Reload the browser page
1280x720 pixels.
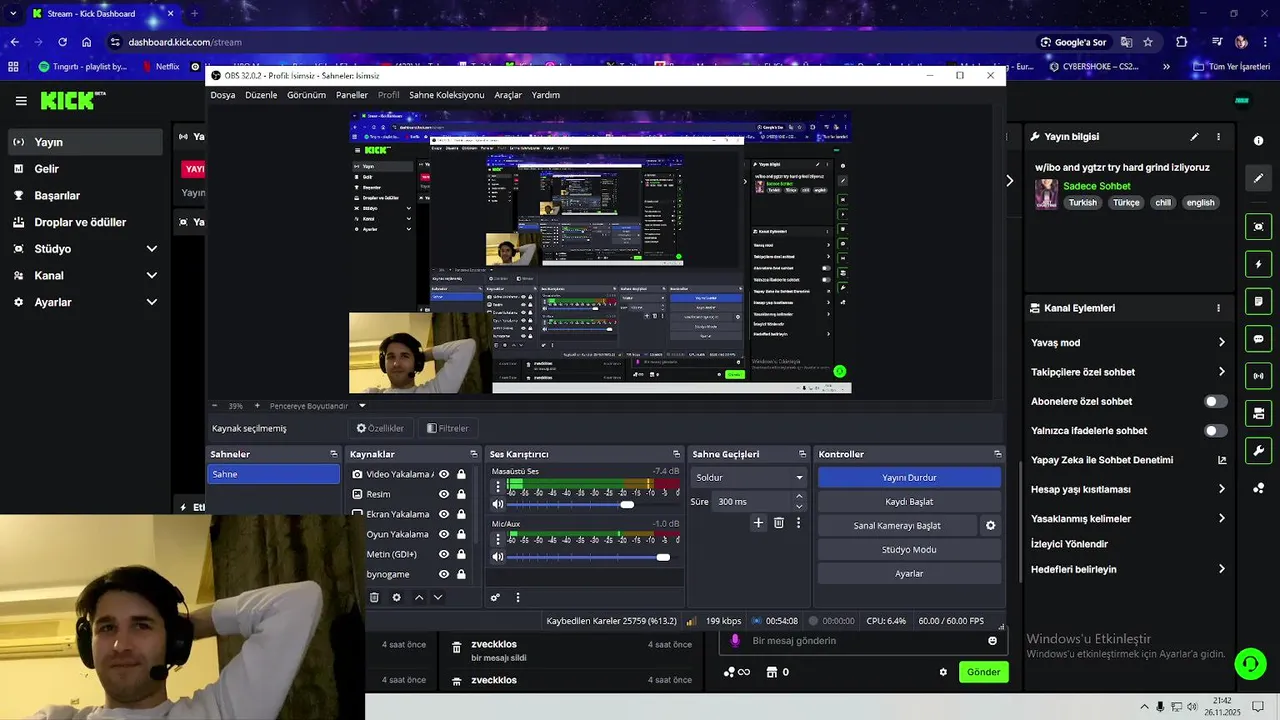coord(62,42)
